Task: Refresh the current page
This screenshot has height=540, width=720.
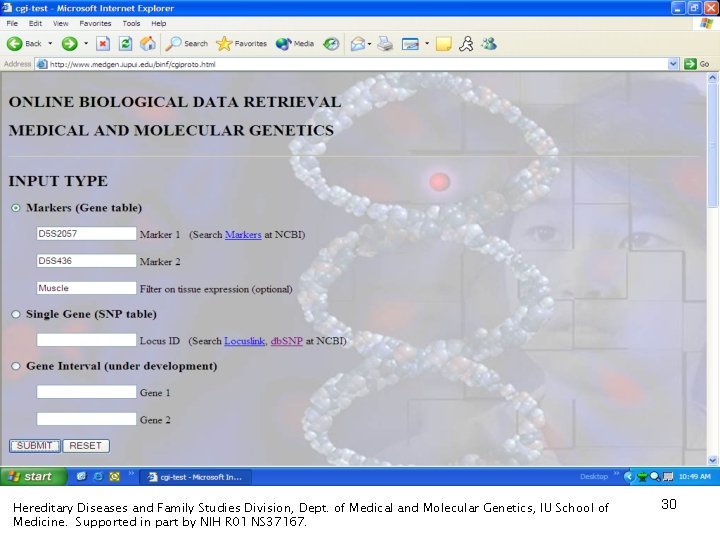Action: coord(125,44)
